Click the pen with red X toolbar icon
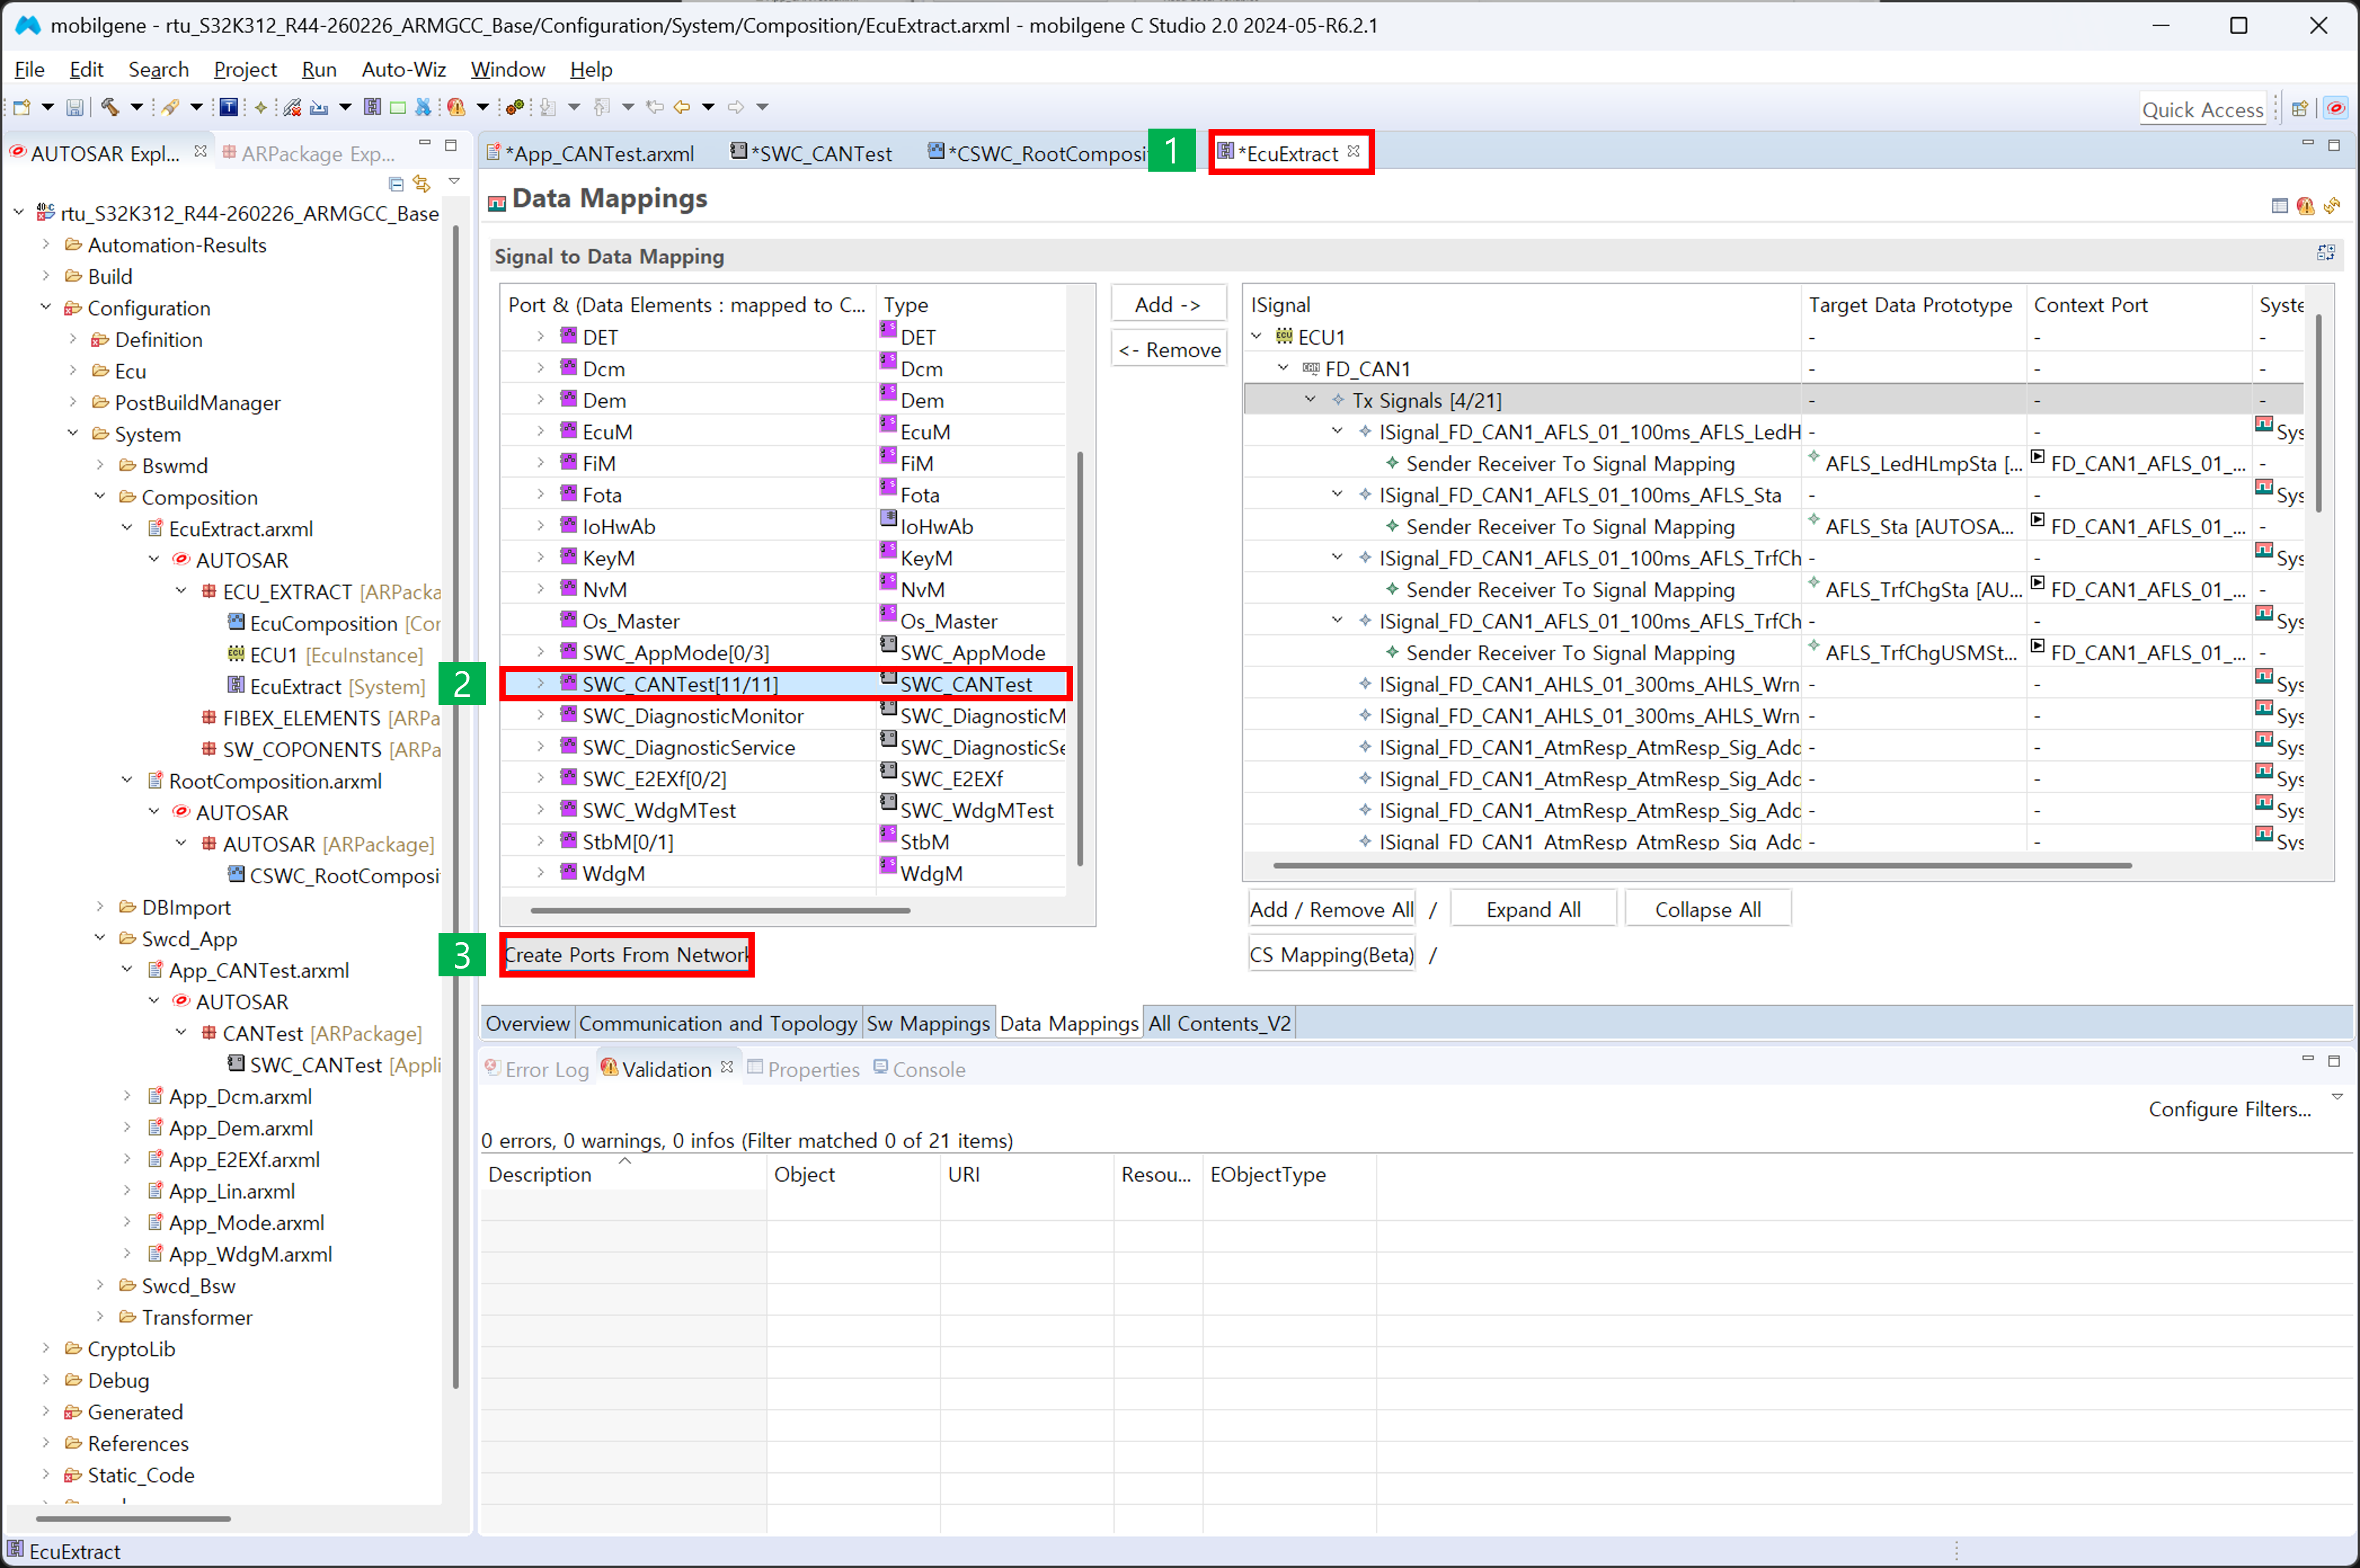Image resolution: width=2360 pixels, height=1568 pixels. pos(292,107)
